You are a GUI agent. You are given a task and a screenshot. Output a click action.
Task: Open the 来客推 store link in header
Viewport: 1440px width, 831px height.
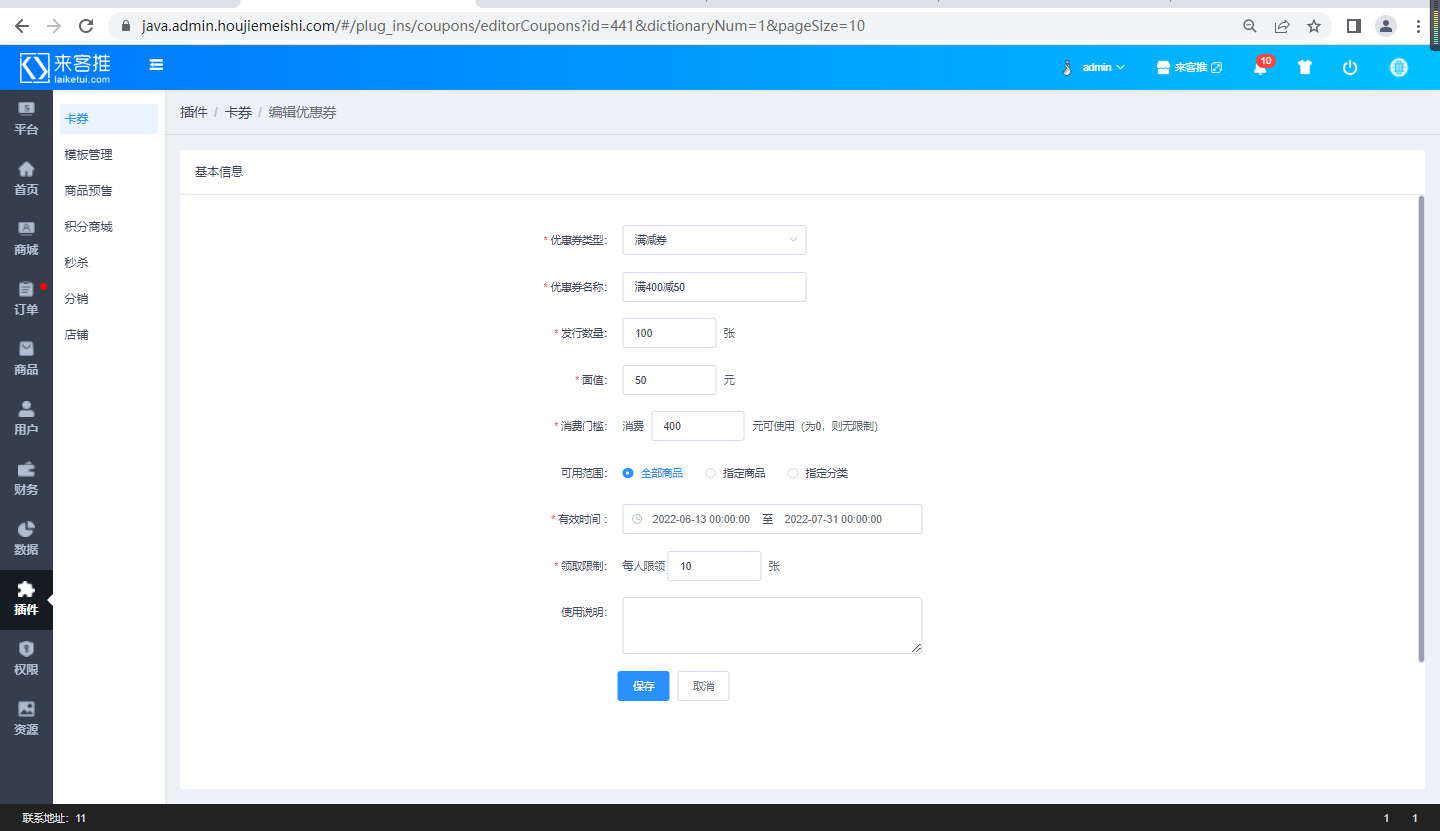click(x=1189, y=67)
